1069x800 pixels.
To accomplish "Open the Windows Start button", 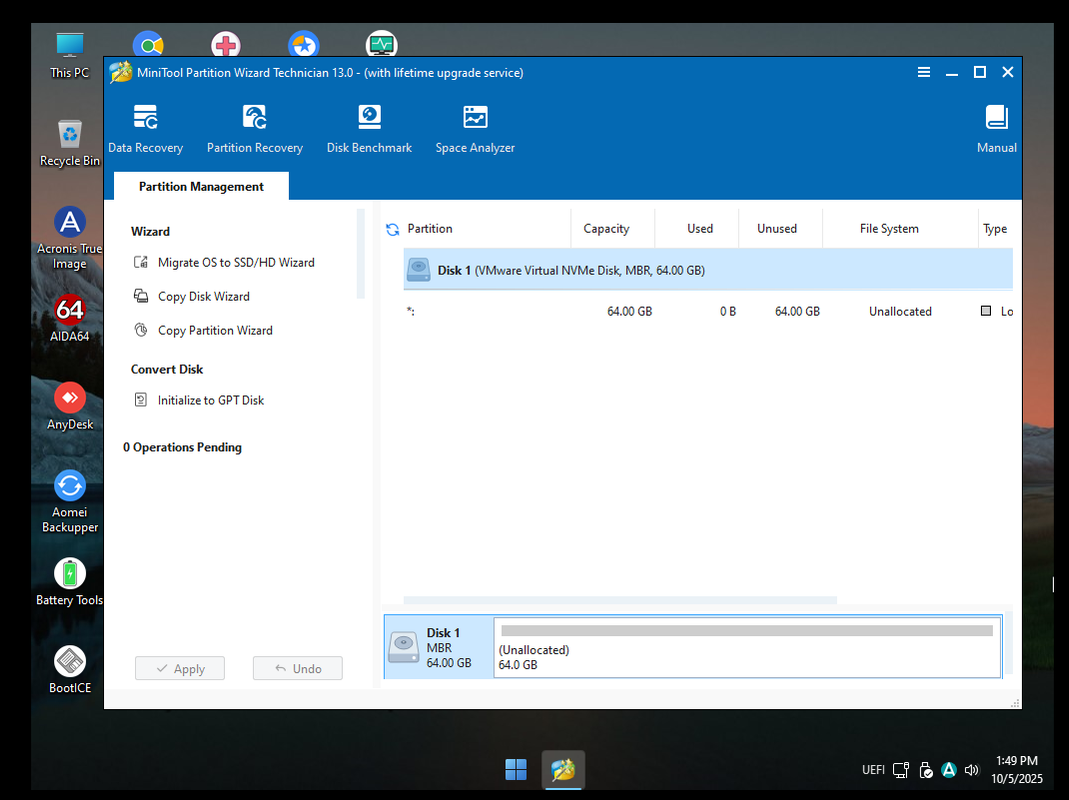I will tap(515, 769).
